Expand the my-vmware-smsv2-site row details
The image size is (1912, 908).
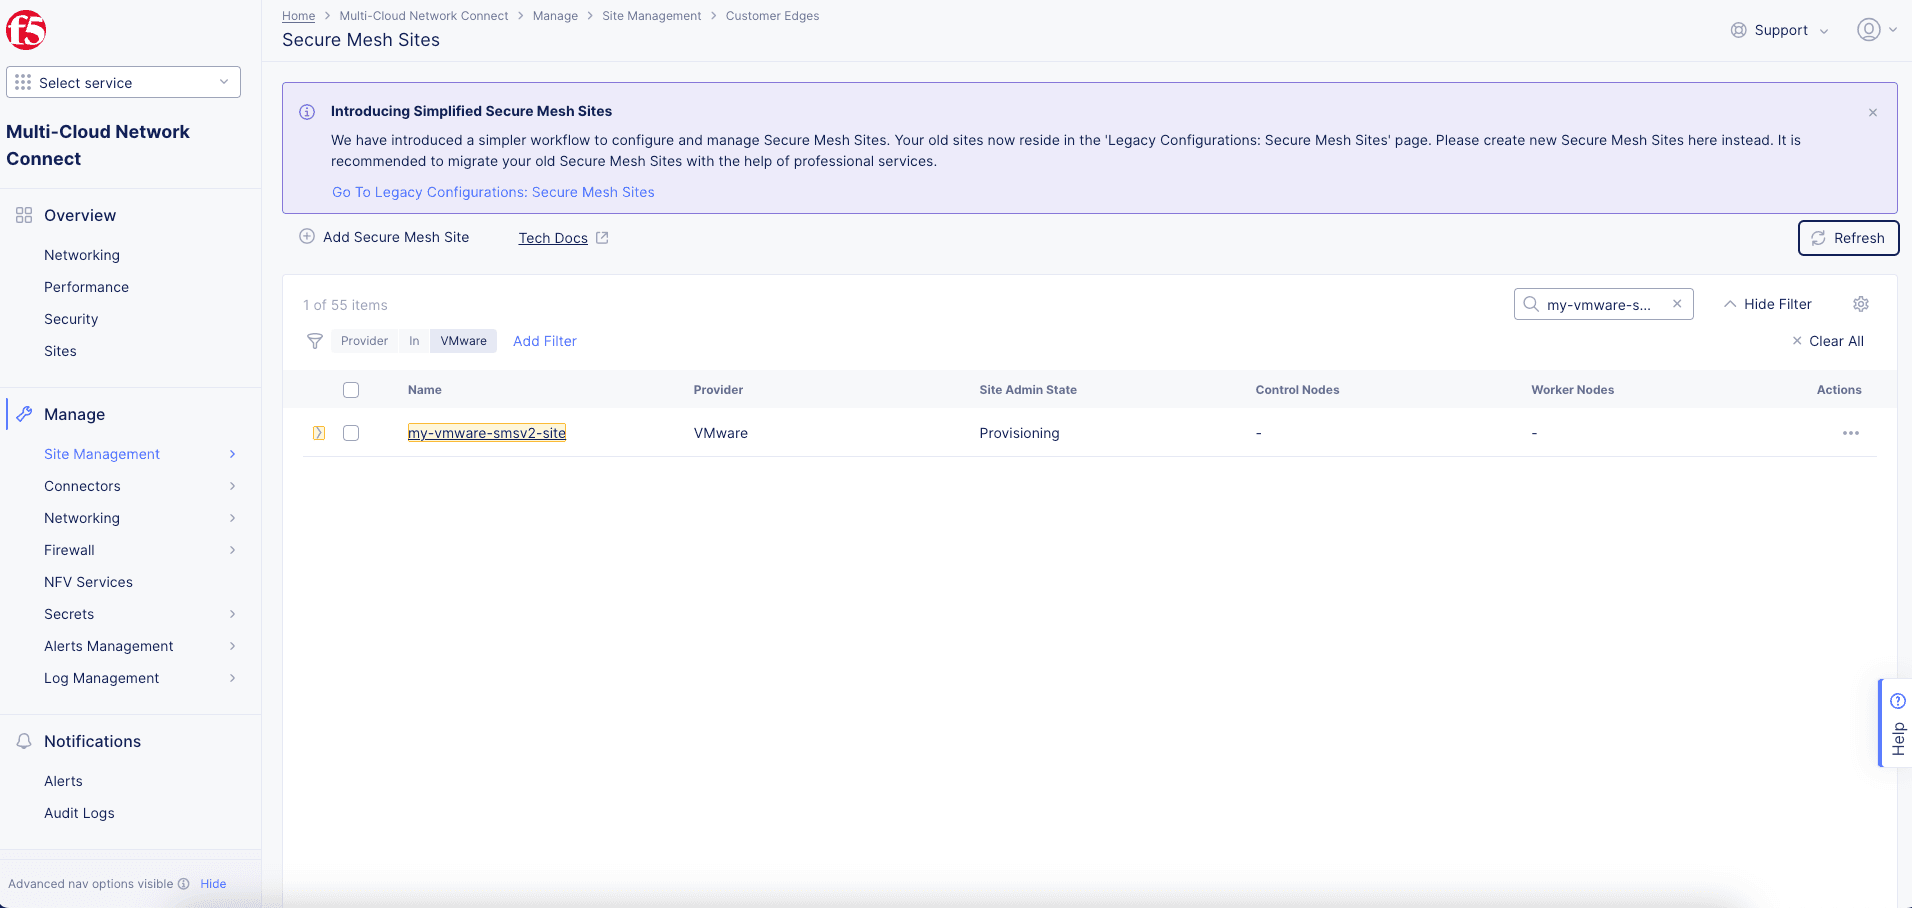[x=319, y=433]
